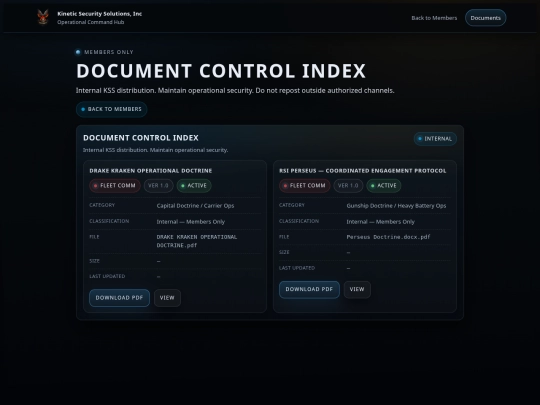The height and width of the screenshot is (405, 540).
Task: Click the INTERNAL badge
Action: pyautogui.click(x=435, y=139)
